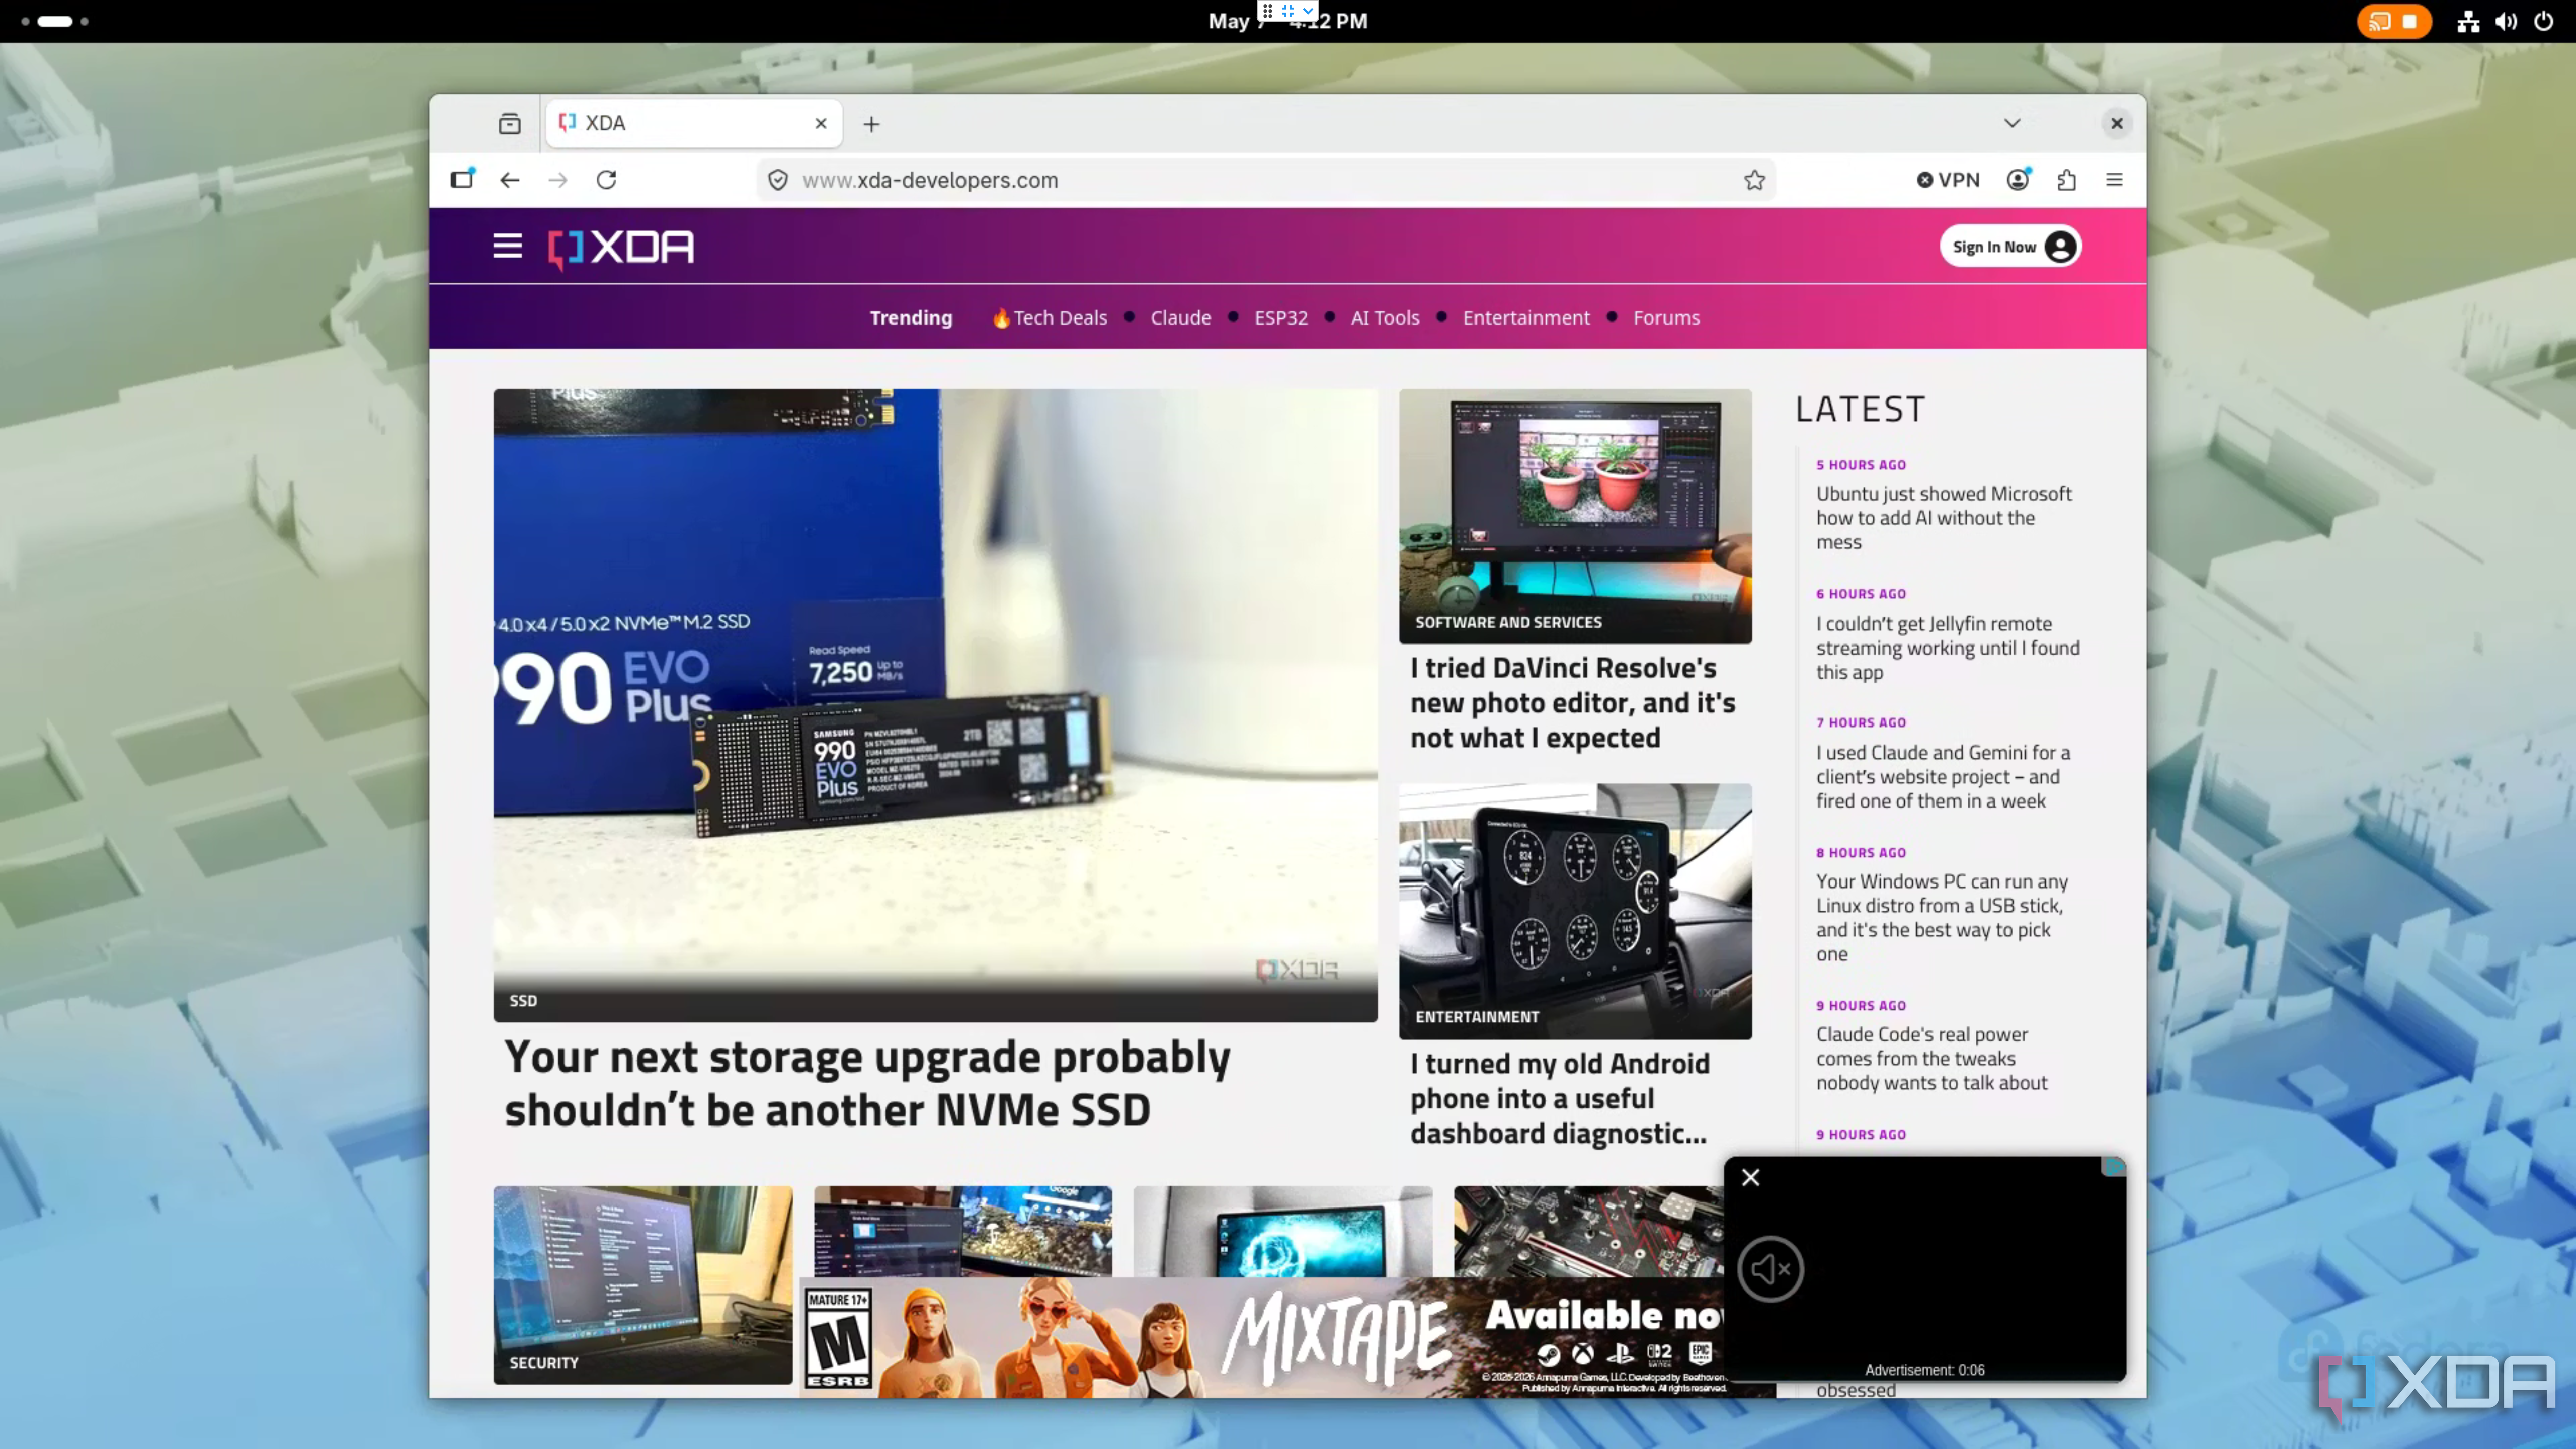Open the XDA site hamburger menu

click(507, 246)
